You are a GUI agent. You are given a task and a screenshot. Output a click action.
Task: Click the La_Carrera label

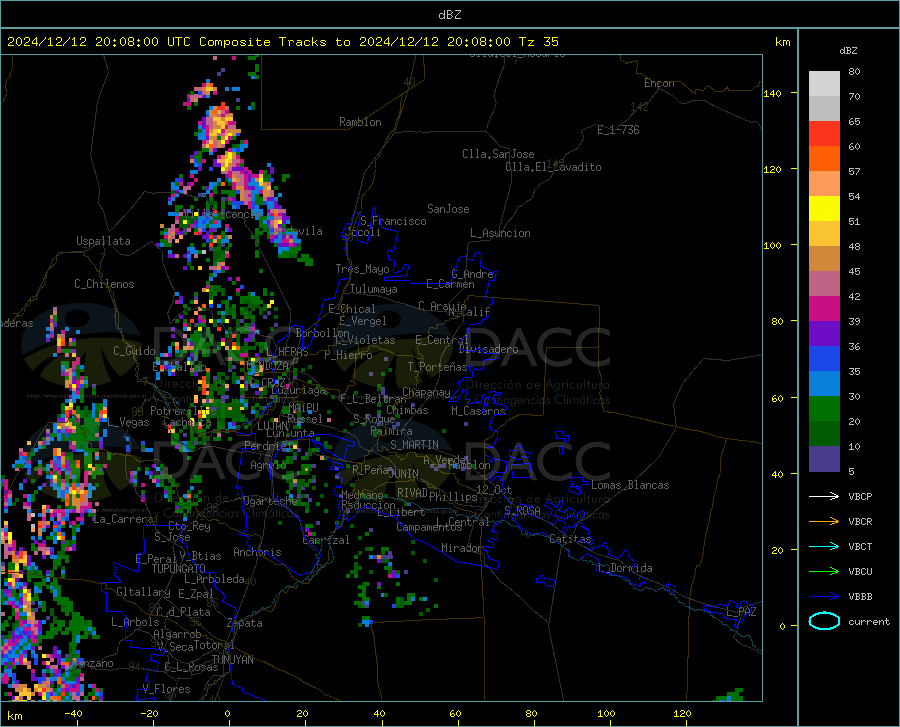coord(123,519)
